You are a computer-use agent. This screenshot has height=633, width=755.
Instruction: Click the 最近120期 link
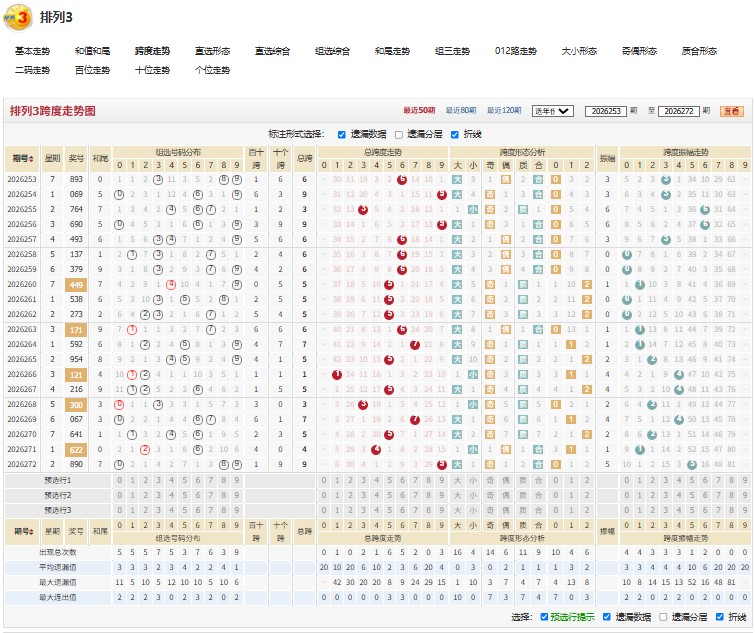pyautogui.click(x=504, y=111)
